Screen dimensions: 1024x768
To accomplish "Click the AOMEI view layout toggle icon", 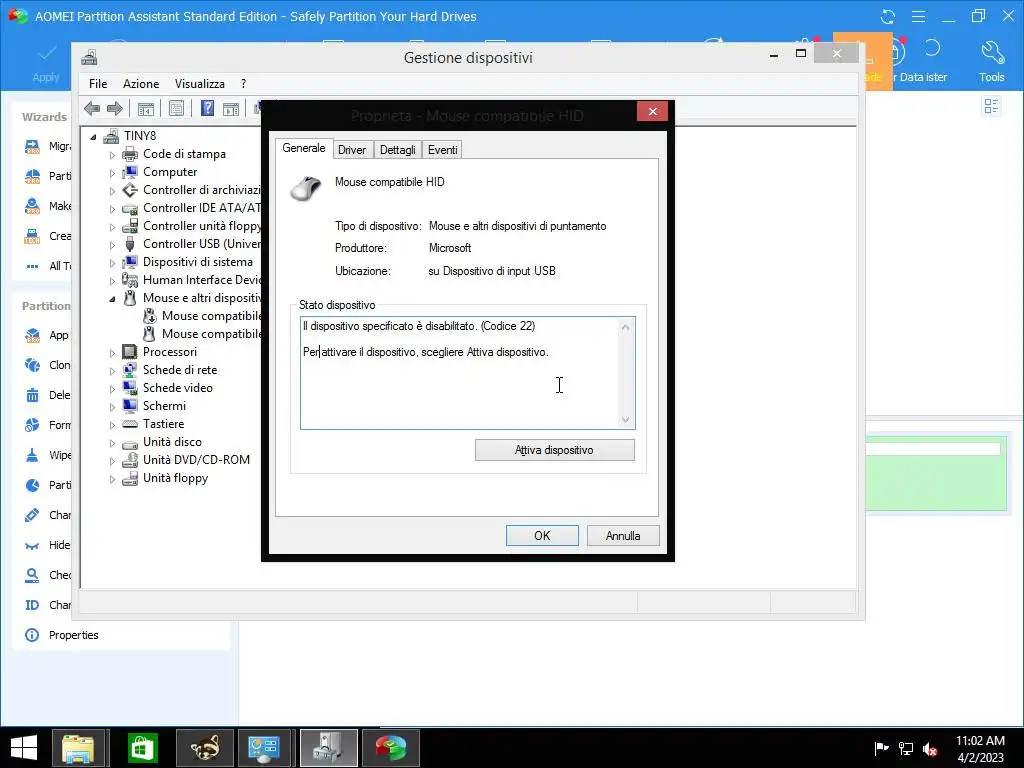I will (x=991, y=106).
